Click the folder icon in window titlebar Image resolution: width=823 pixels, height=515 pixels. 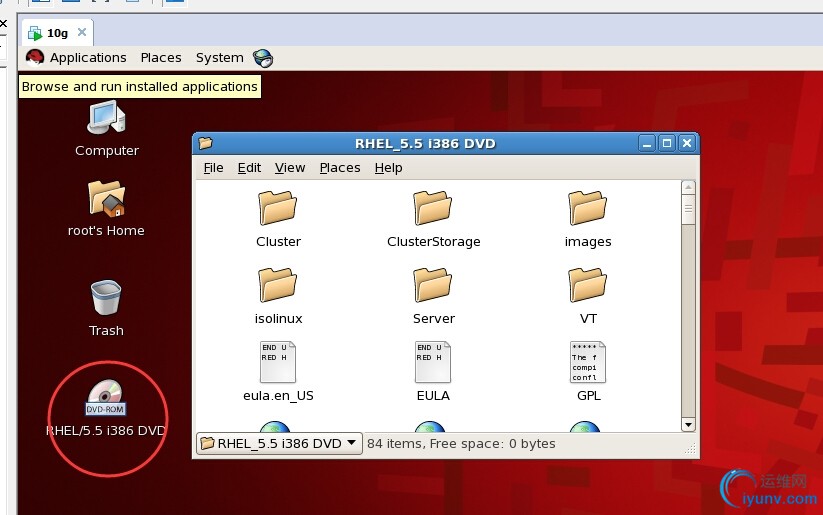click(x=205, y=143)
